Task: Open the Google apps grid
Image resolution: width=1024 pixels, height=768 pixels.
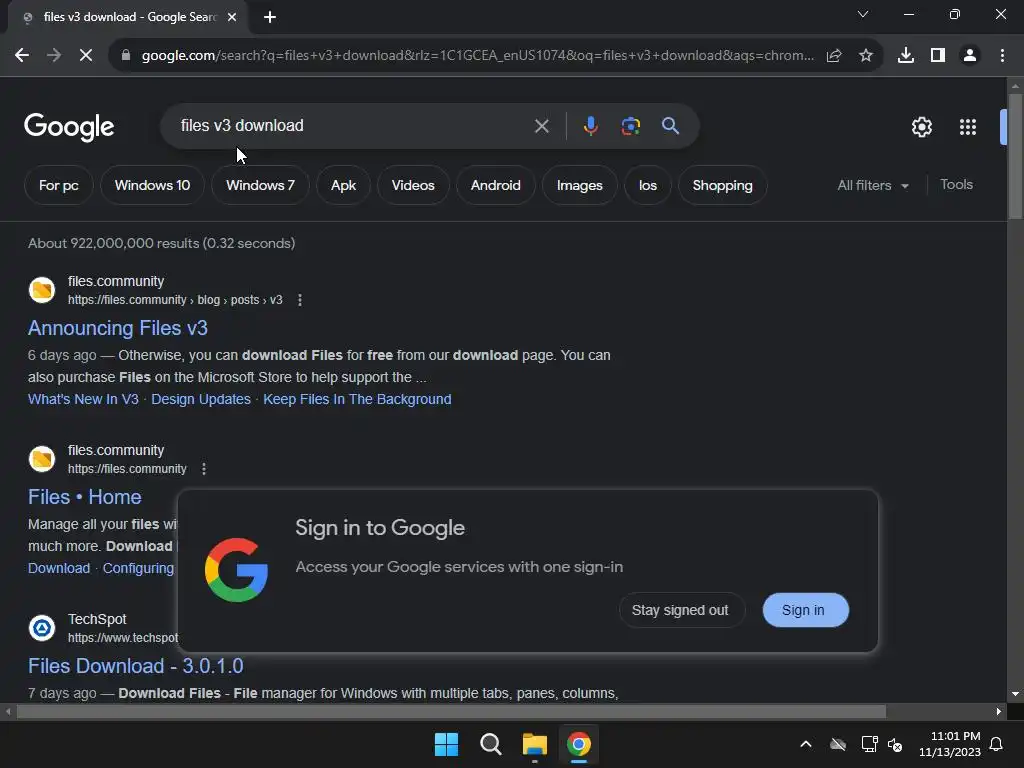Action: point(968,127)
